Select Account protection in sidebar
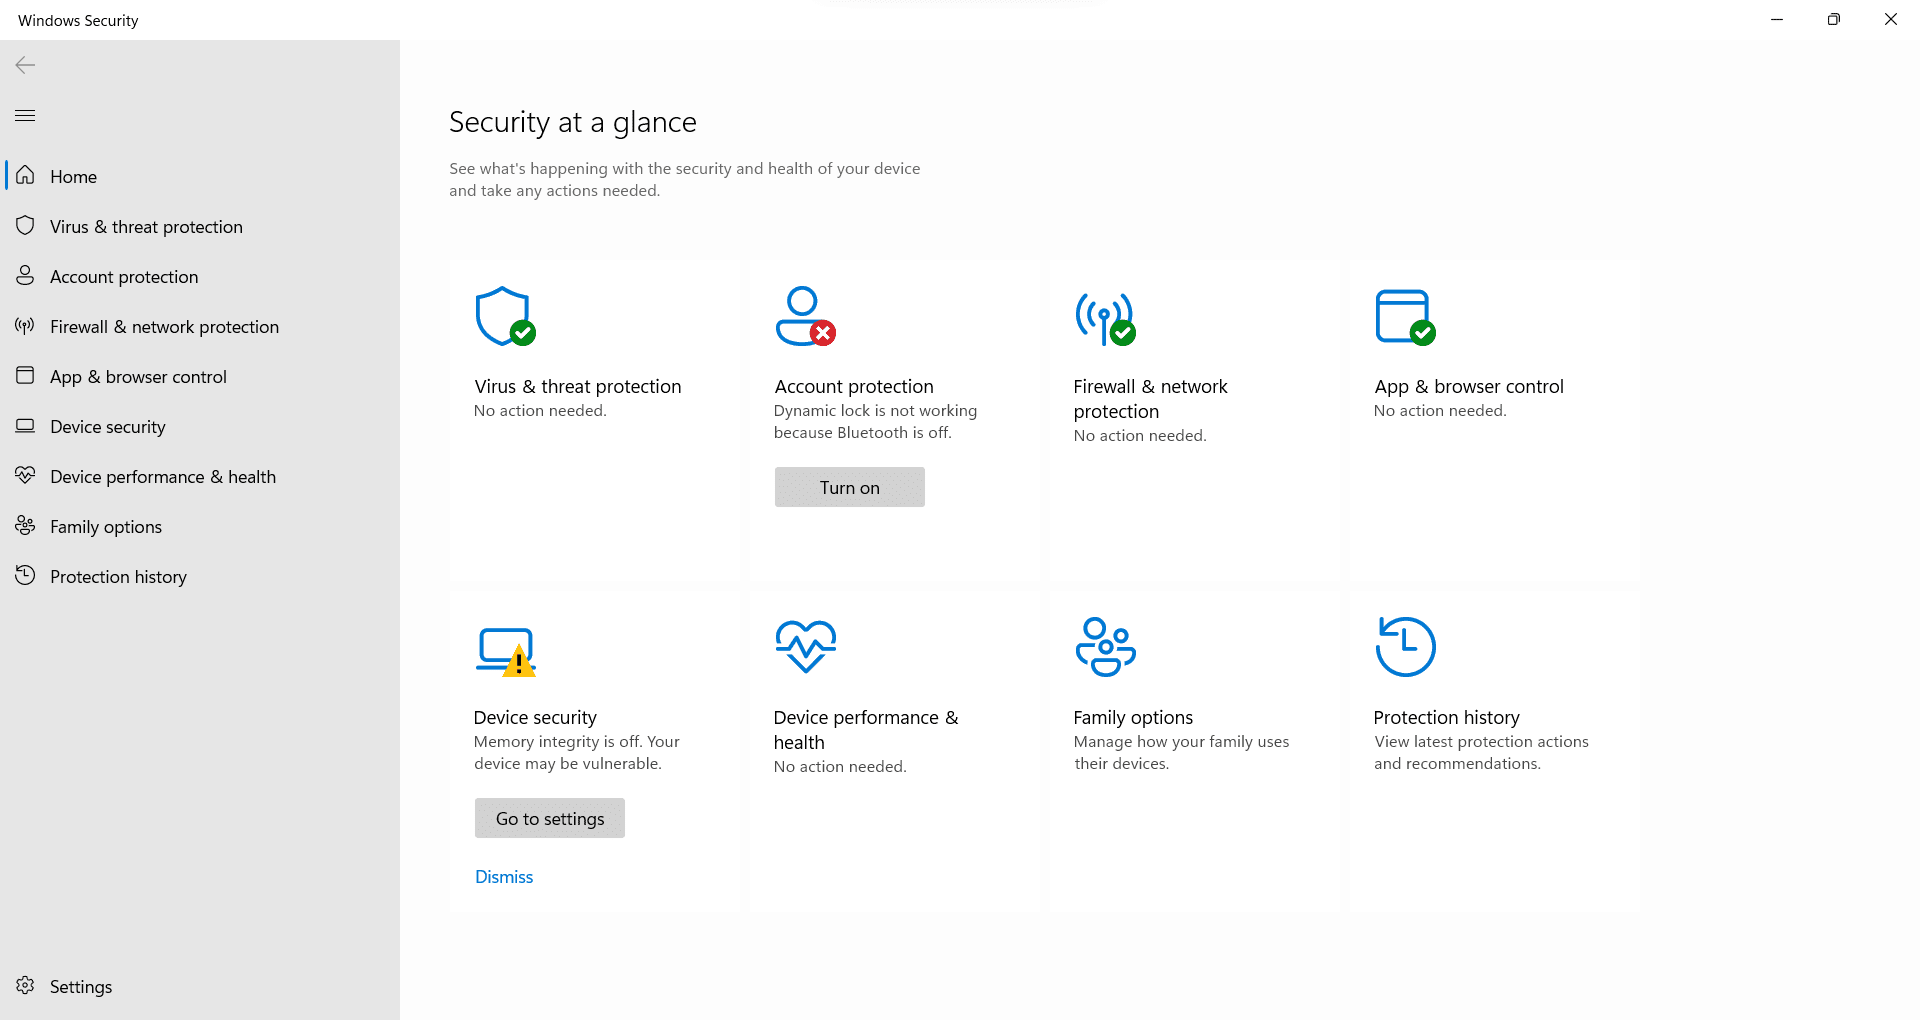Image resolution: width=1920 pixels, height=1020 pixels. pyautogui.click(x=200, y=276)
